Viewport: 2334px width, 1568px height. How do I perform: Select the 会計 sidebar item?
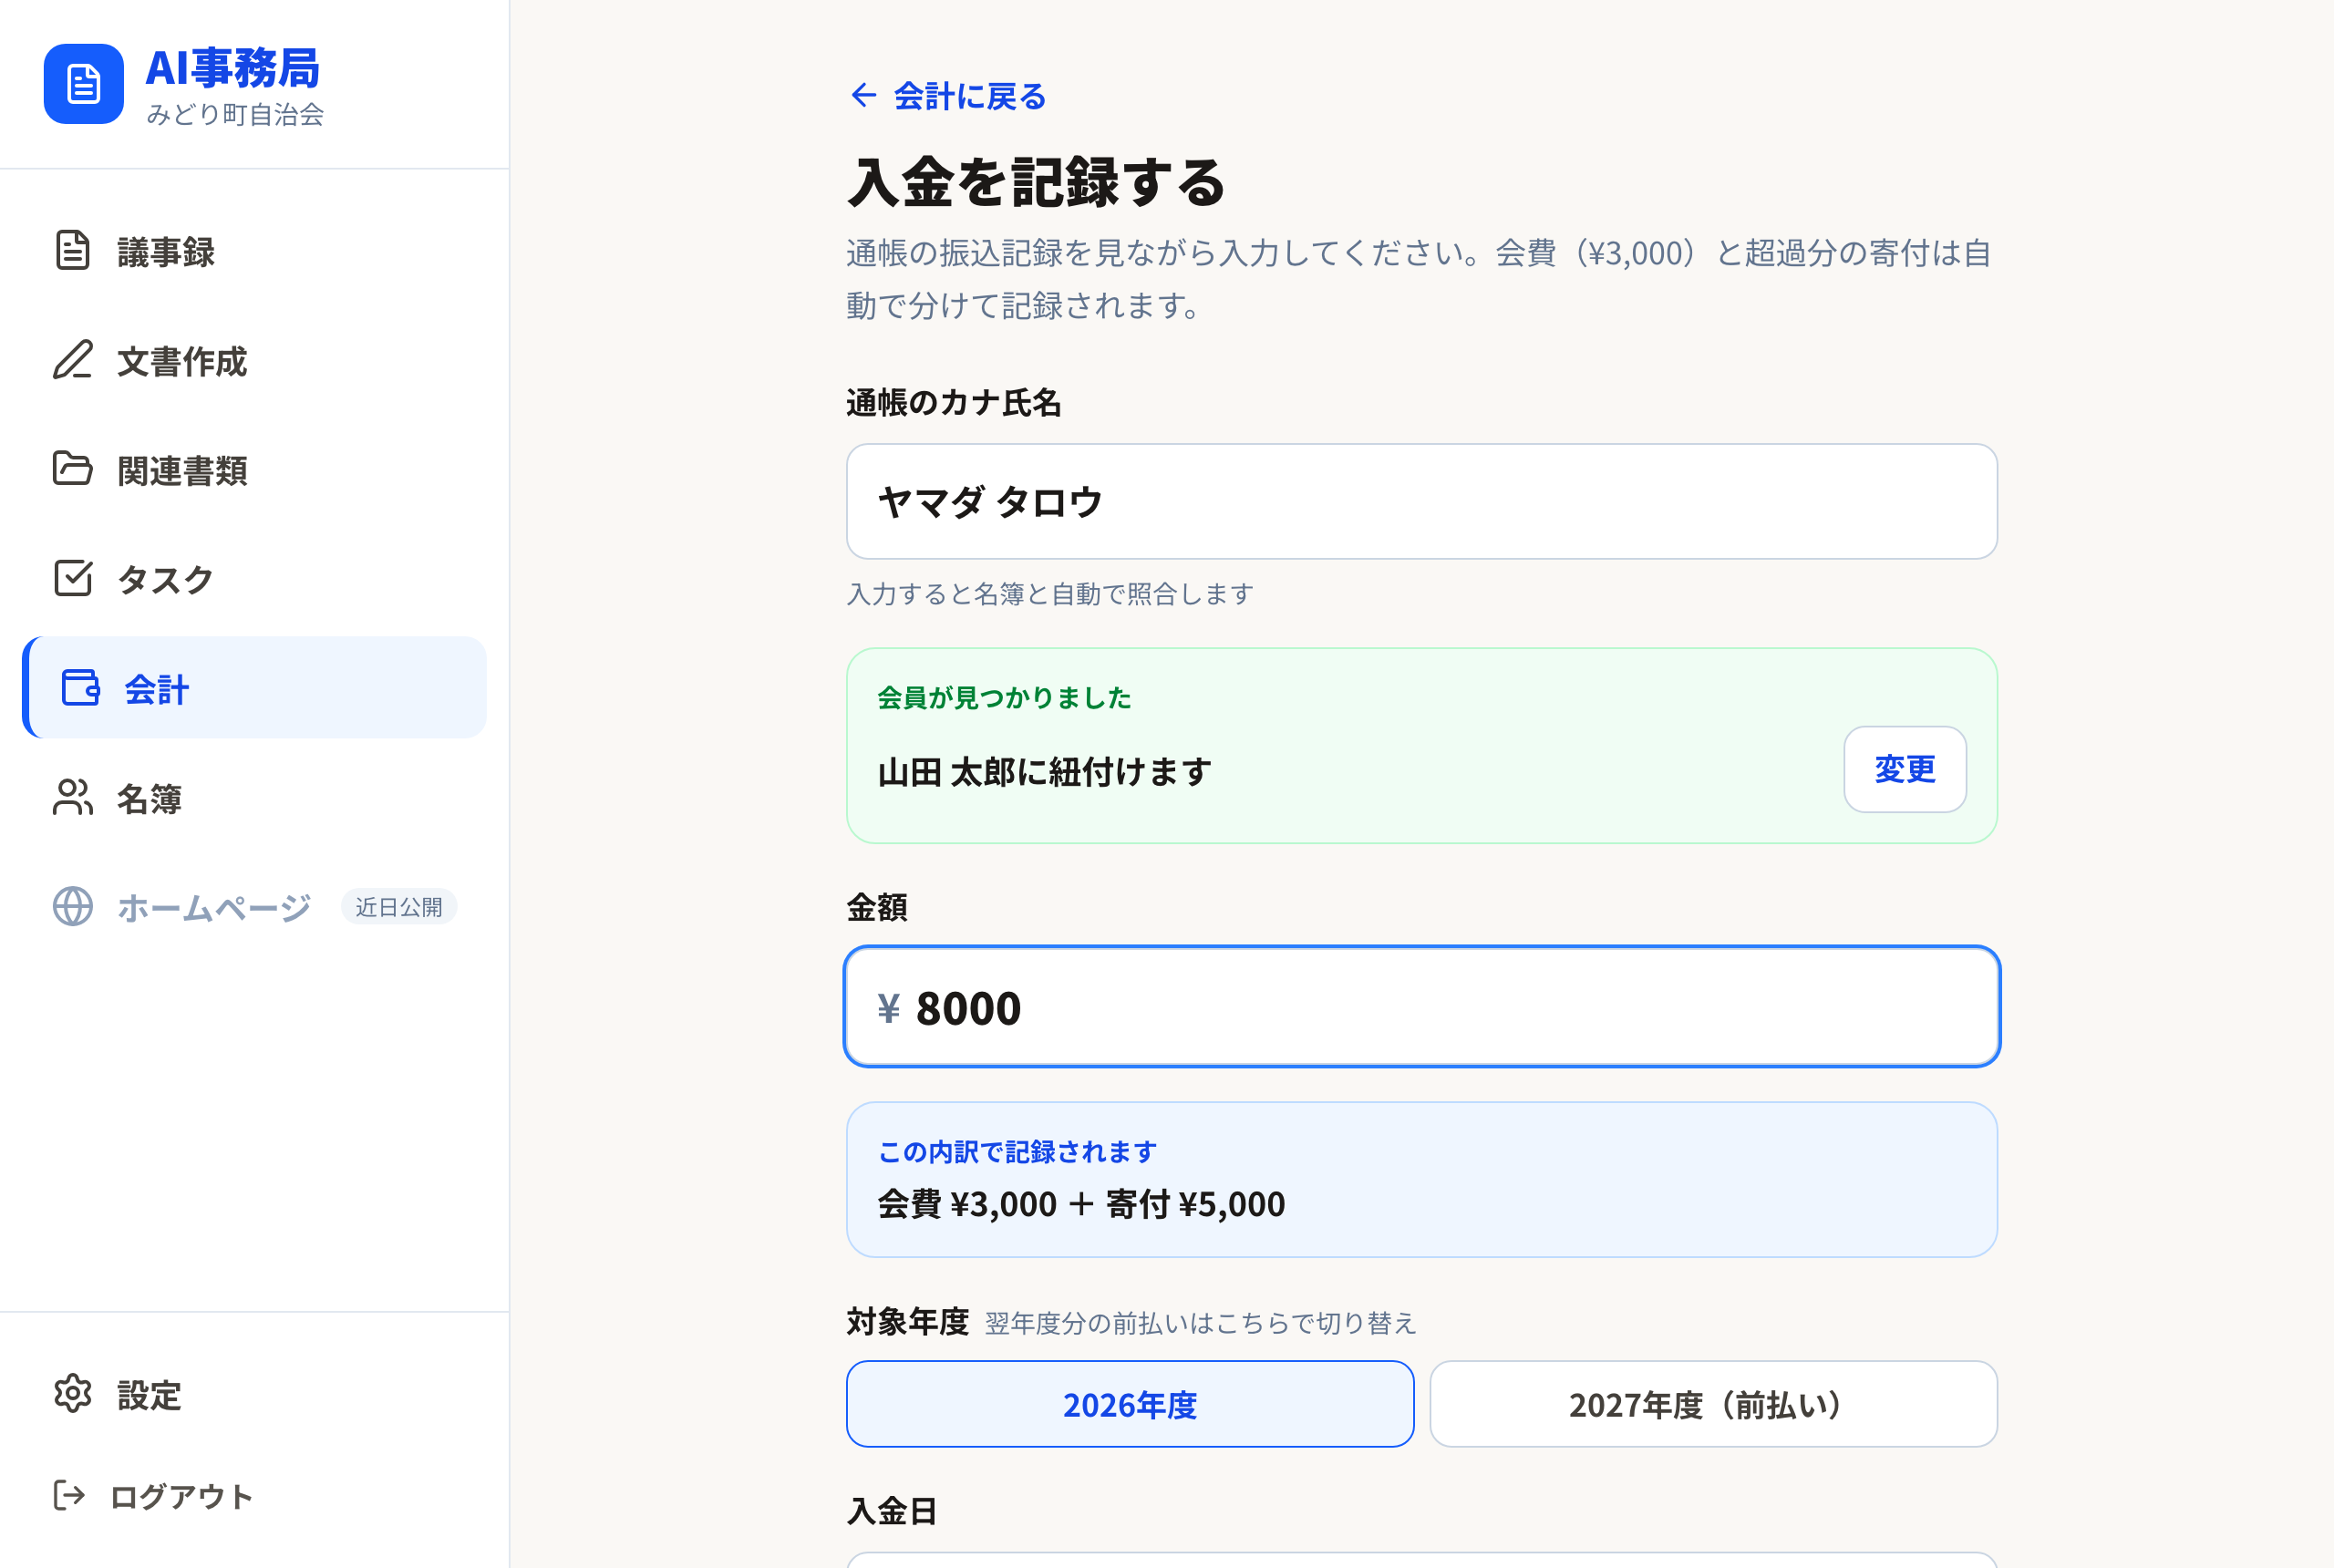tap(254, 688)
